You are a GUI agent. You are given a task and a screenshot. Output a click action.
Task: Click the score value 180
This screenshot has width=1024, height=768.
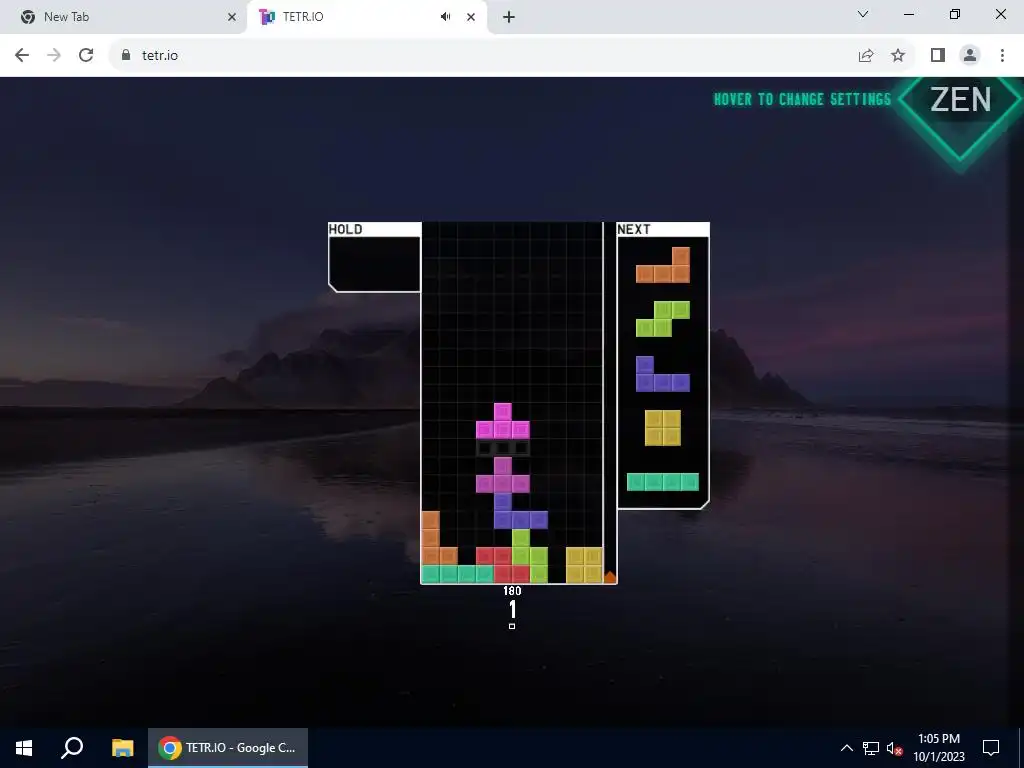click(512, 591)
